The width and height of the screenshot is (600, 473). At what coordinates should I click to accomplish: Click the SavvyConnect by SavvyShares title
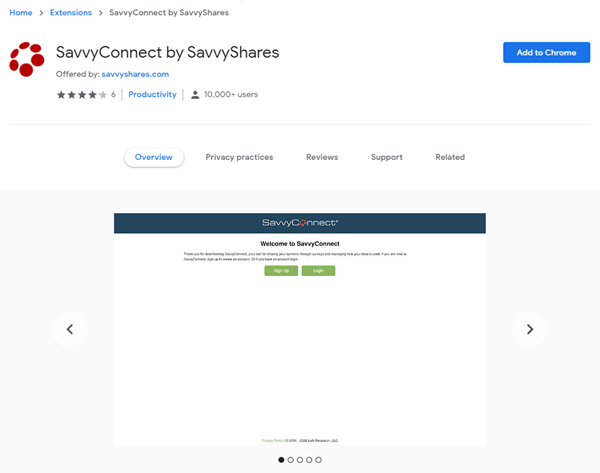coord(168,52)
